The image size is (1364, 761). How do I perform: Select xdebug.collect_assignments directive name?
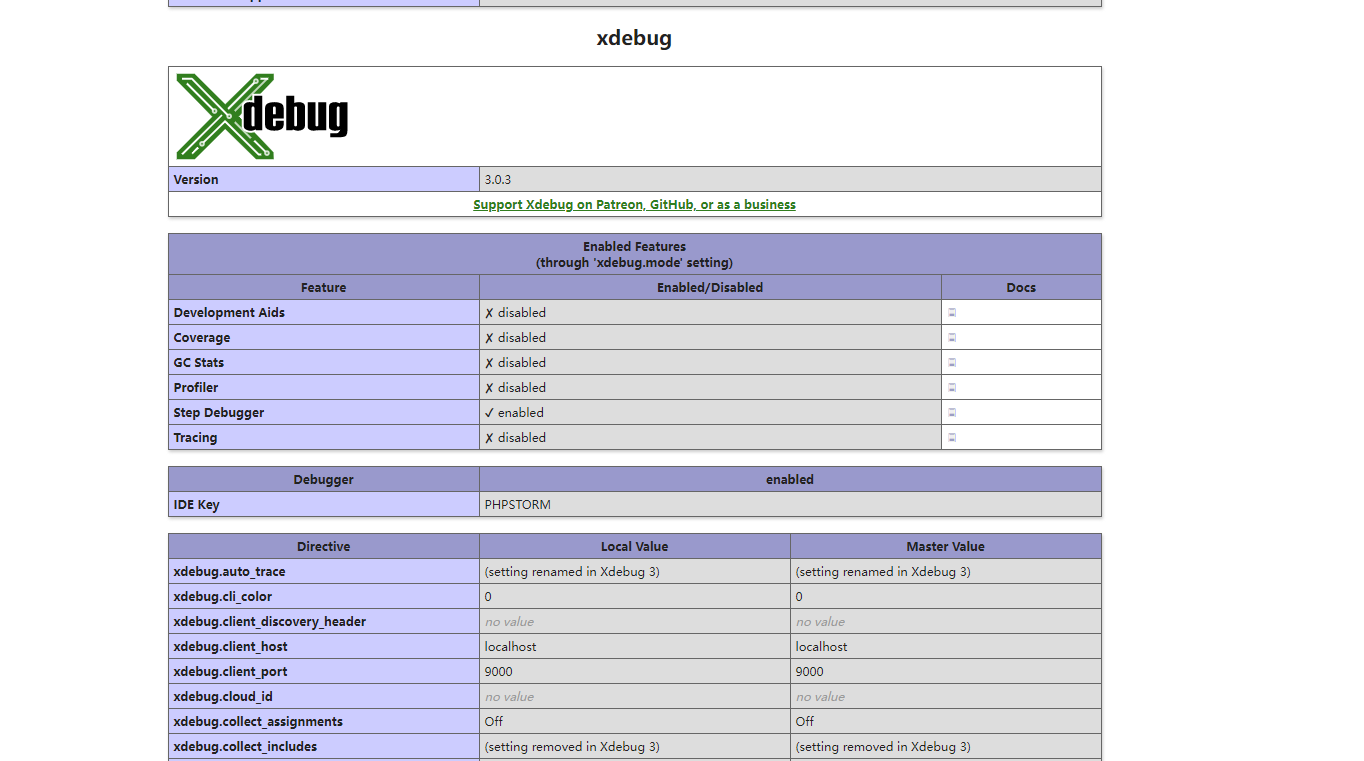(258, 722)
